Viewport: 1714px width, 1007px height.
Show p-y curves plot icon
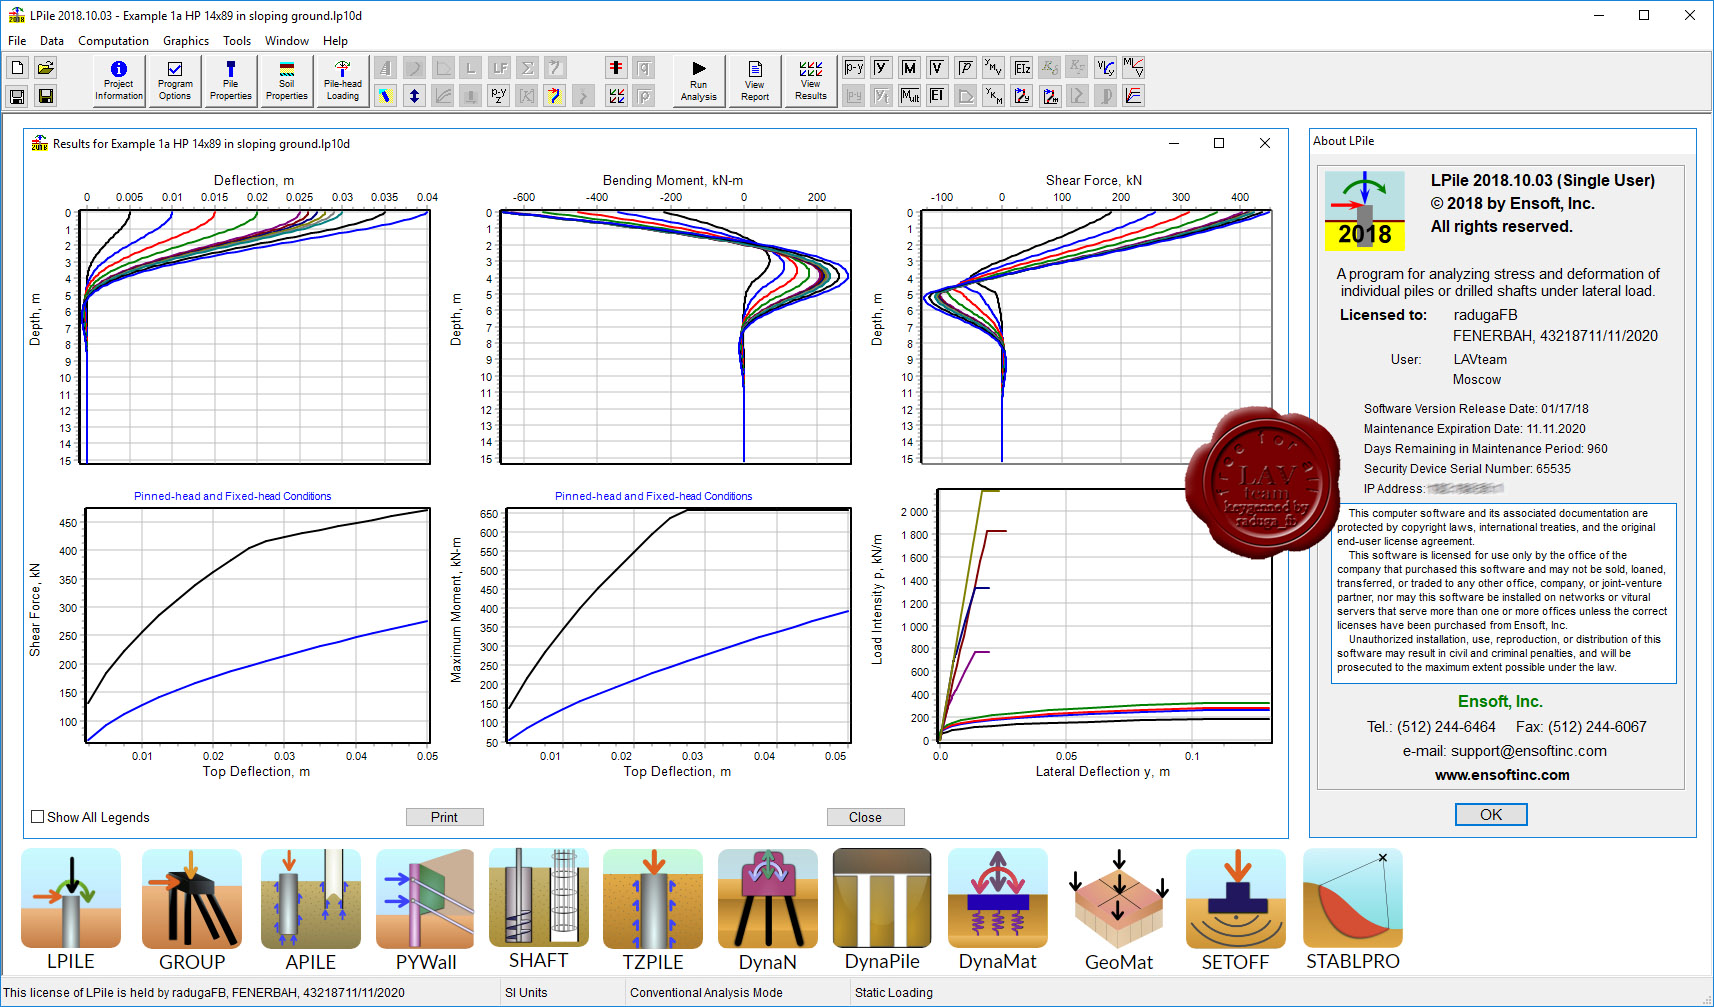coord(853,68)
